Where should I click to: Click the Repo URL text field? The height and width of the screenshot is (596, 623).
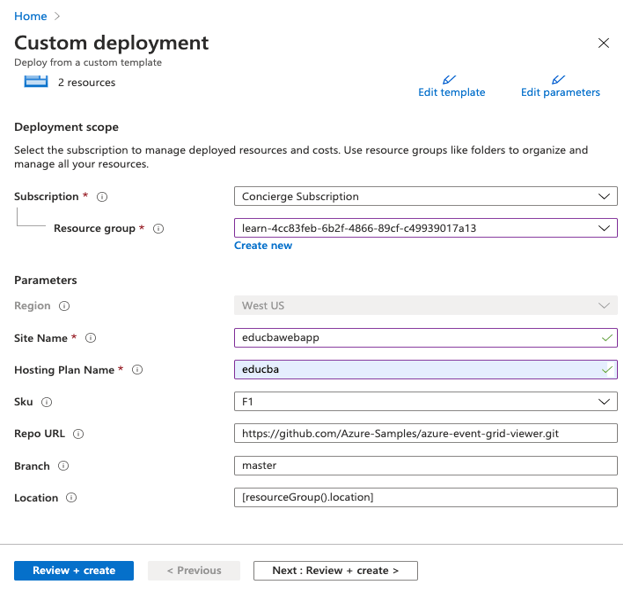click(x=425, y=434)
